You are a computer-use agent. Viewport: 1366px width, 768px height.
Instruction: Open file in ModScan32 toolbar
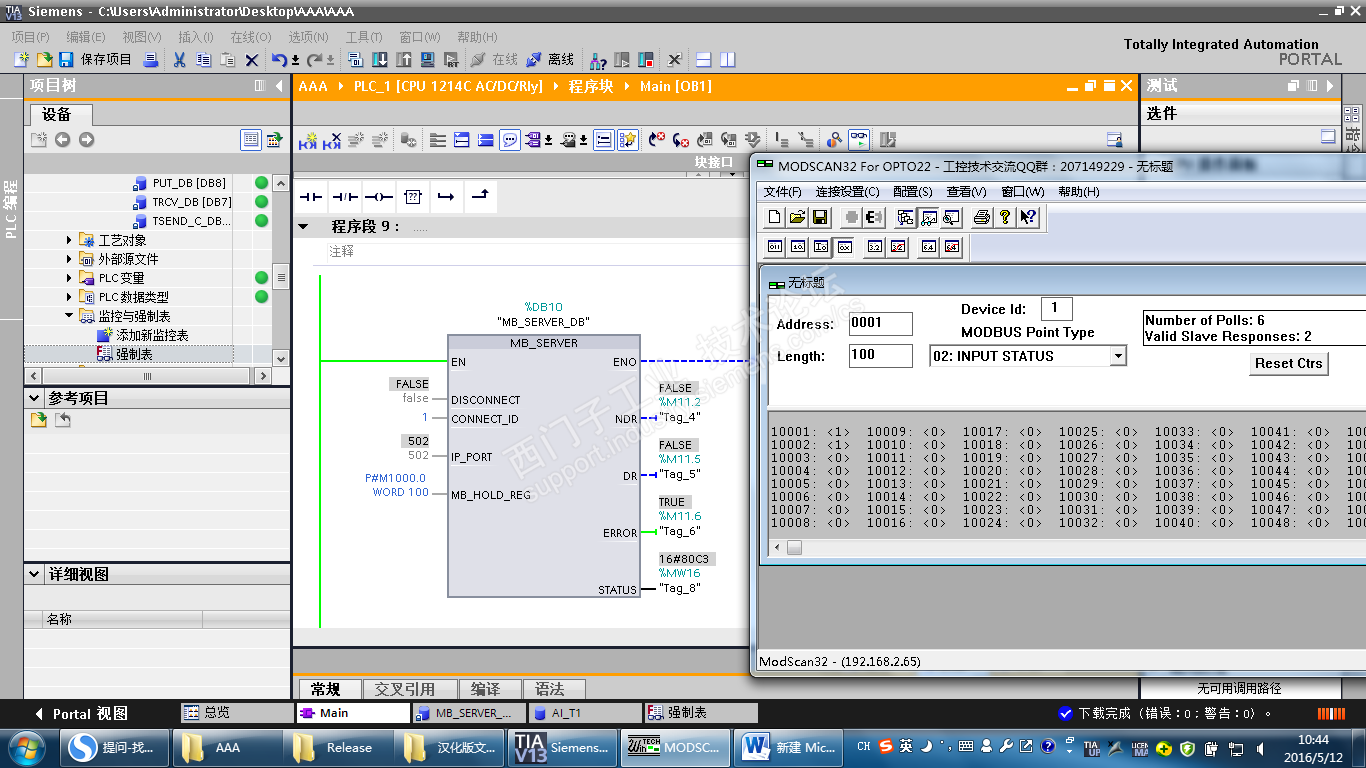(797, 217)
